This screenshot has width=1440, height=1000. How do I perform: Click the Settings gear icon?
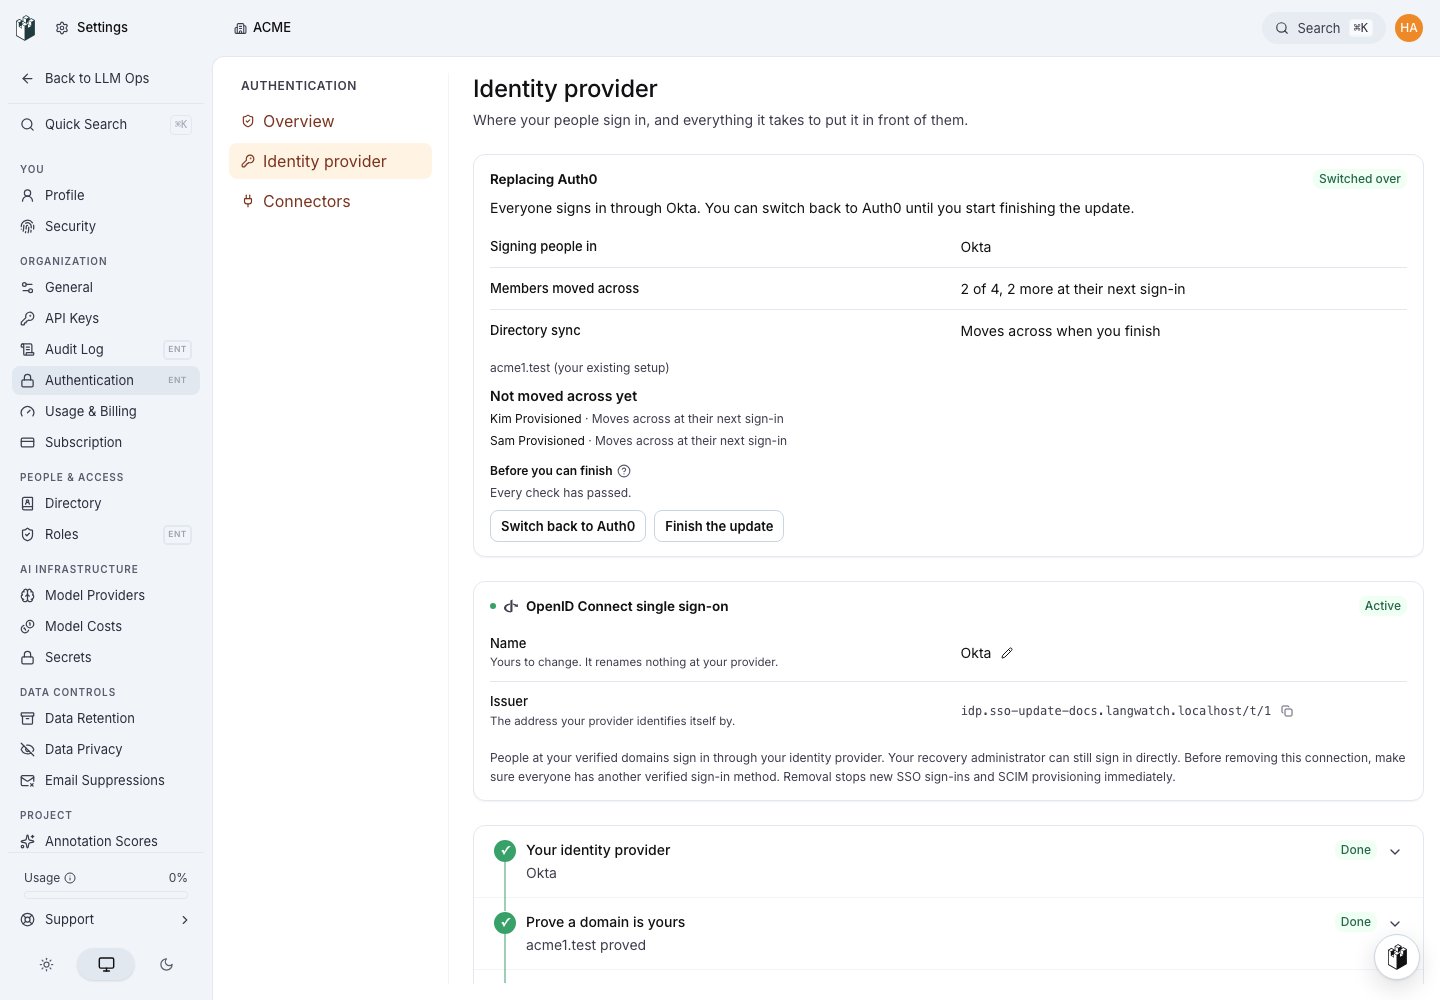tap(62, 28)
